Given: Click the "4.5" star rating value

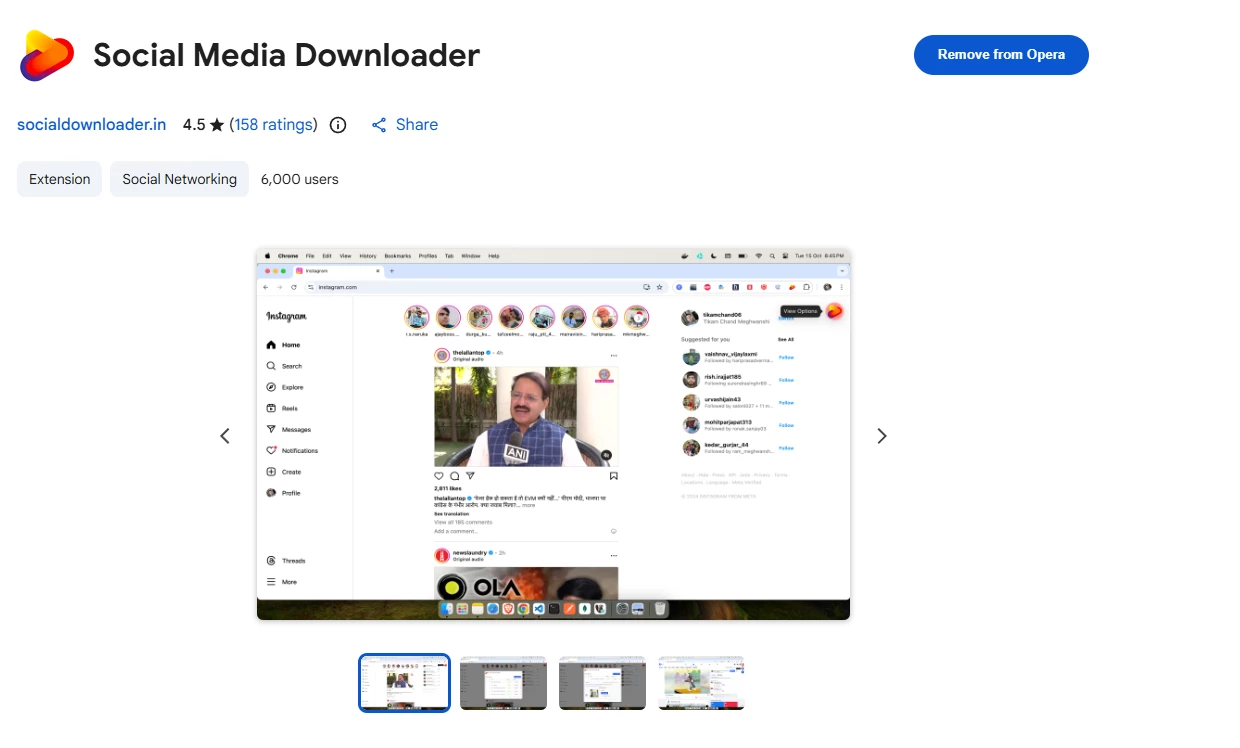Looking at the screenshot, I should coord(194,125).
